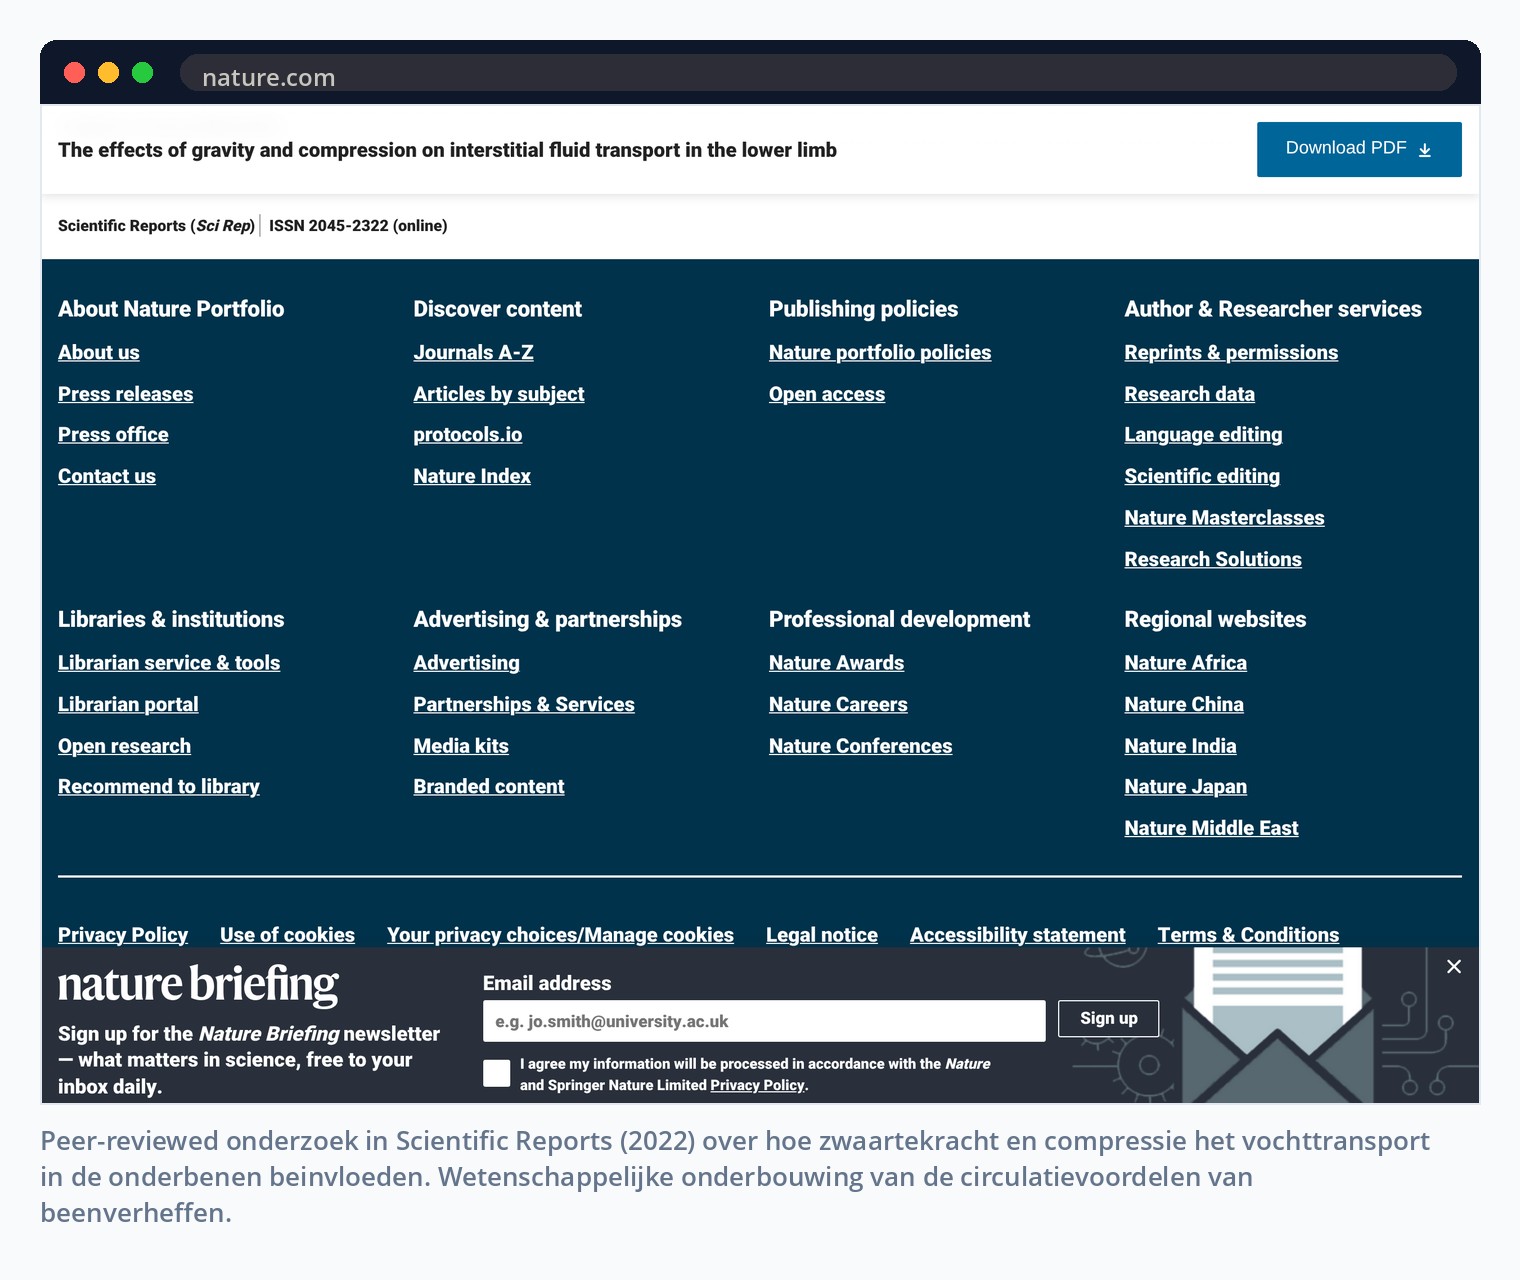The width and height of the screenshot is (1520, 1280).
Task: Click the nature.com address bar
Action: tap(818, 73)
